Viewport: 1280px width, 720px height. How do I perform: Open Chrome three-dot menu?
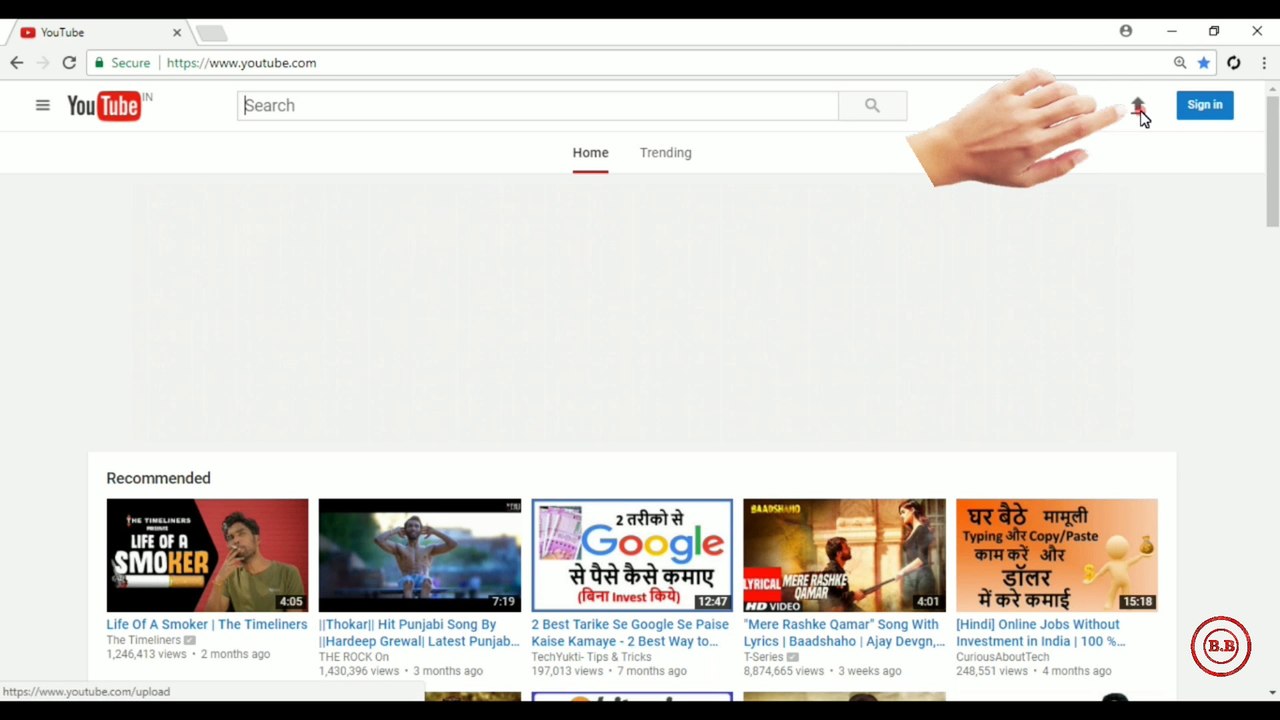[1264, 63]
